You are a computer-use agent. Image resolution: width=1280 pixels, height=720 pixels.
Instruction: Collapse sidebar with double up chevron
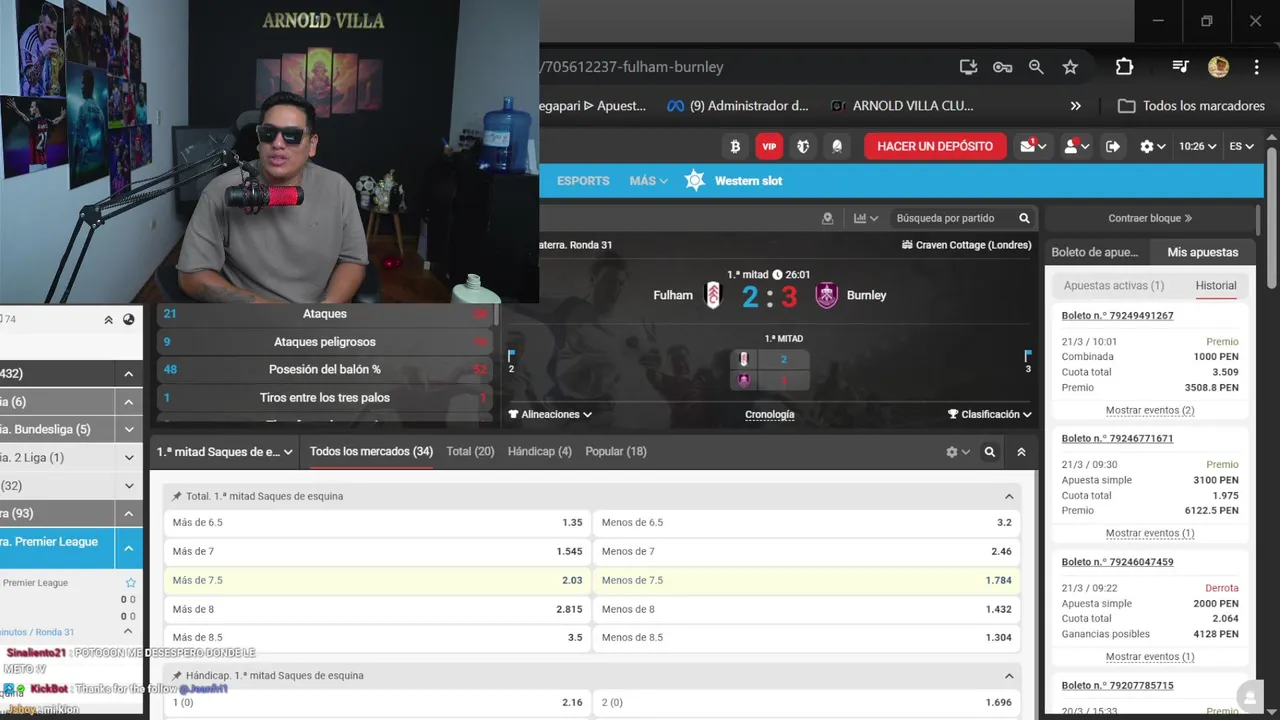pos(108,320)
